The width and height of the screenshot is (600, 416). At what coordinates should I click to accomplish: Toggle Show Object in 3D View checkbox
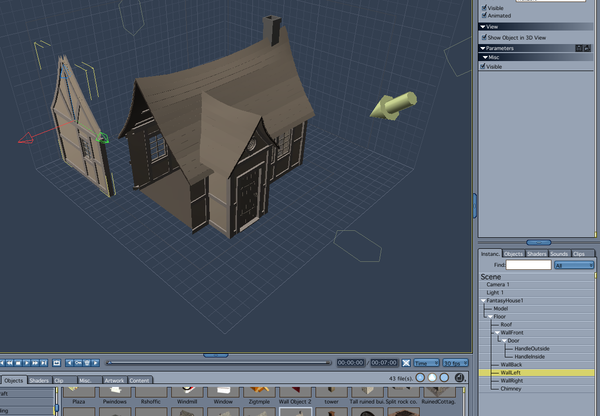pos(484,37)
